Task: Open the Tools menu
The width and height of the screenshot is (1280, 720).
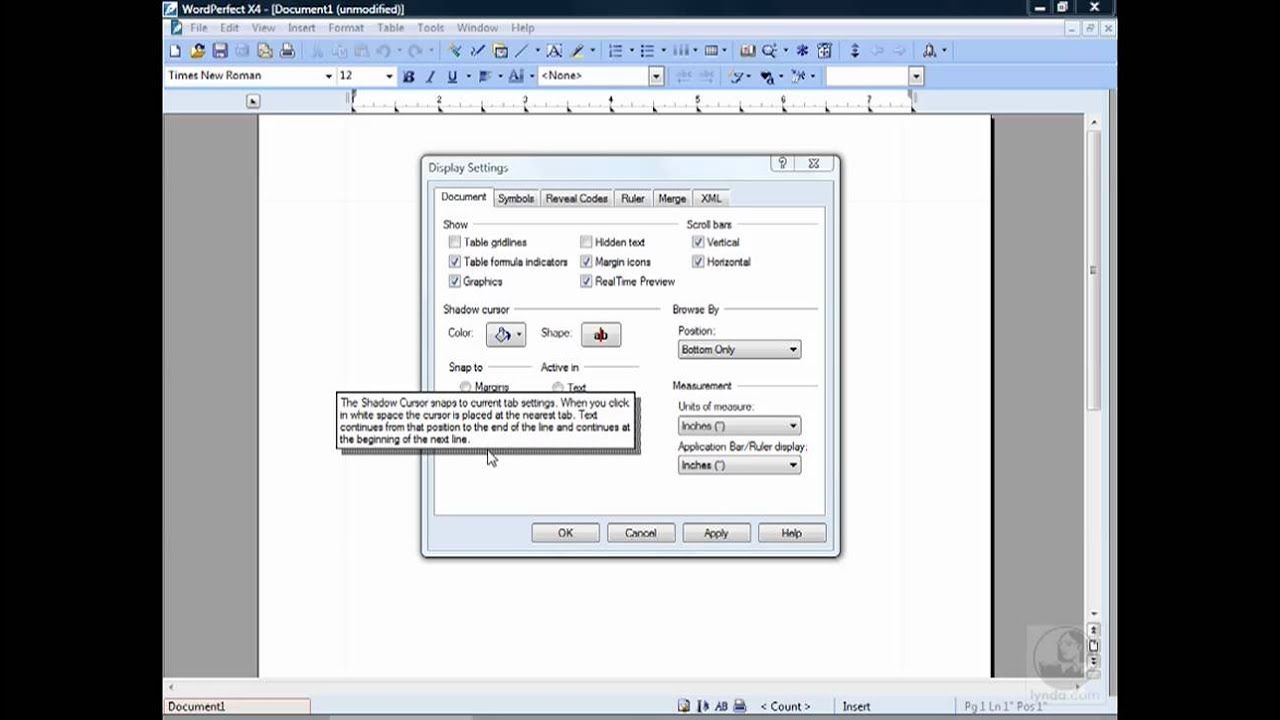Action: [430, 28]
